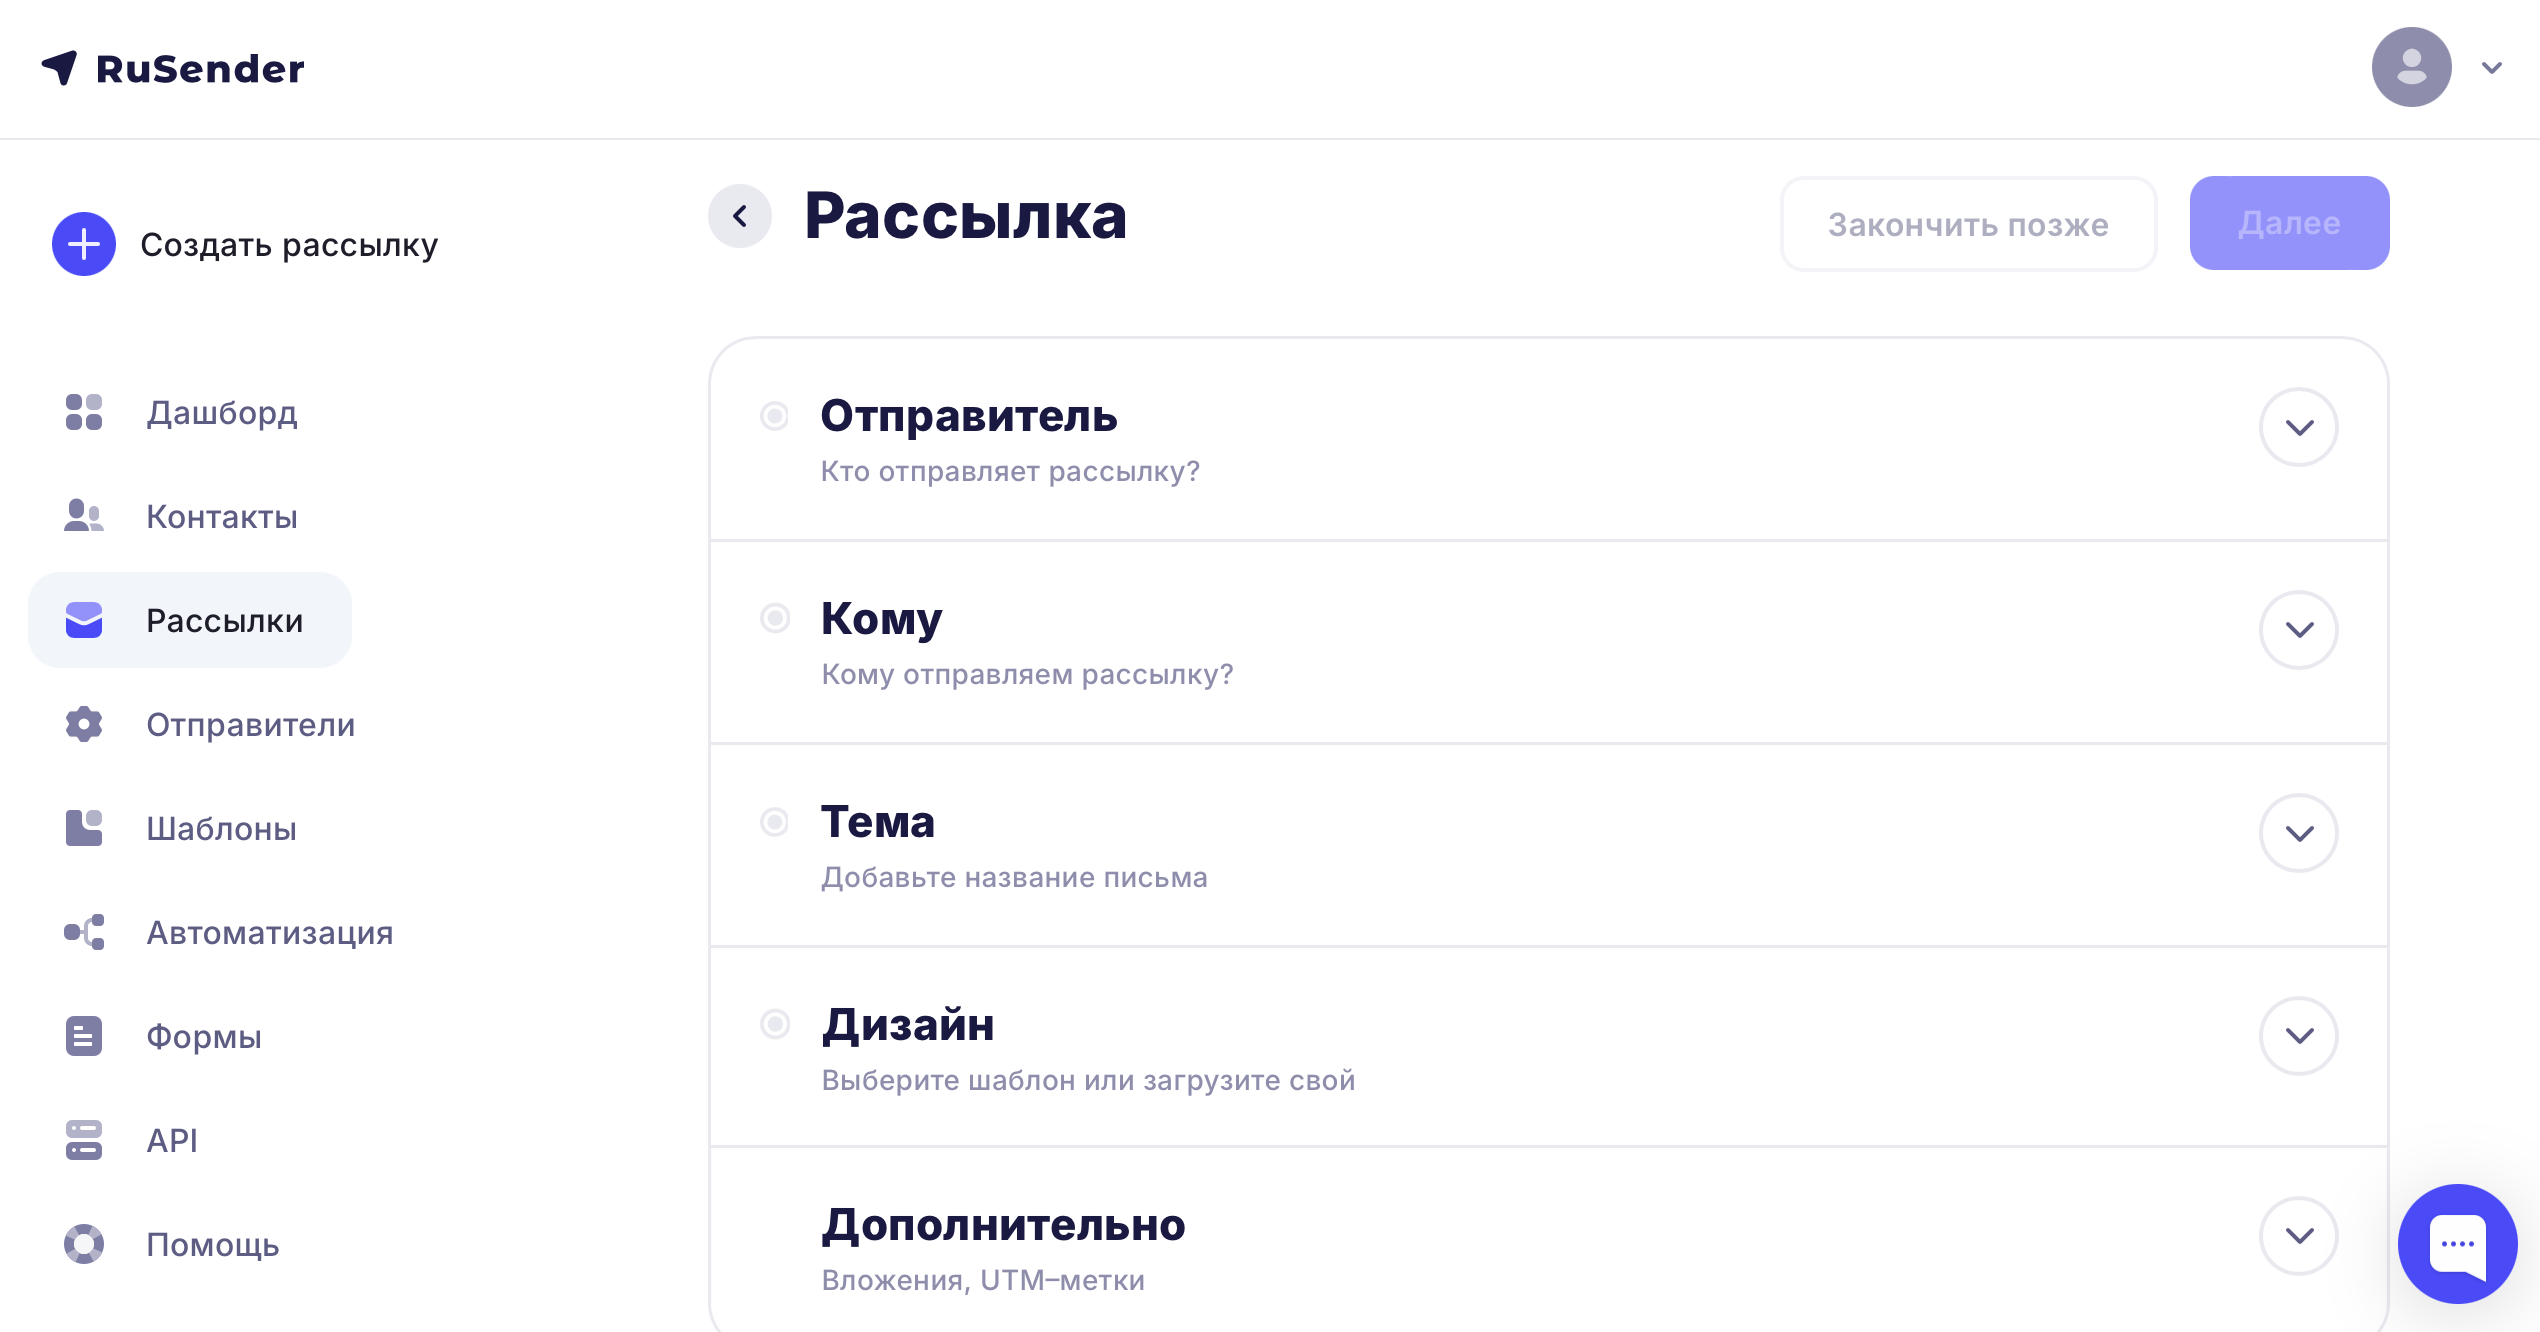Open the Дашборд menu item
The width and height of the screenshot is (2540, 1332).
click(x=222, y=413)
